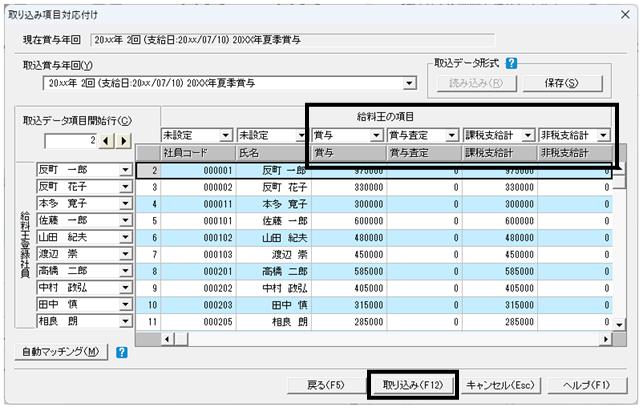Open the 賞与査定 item mapping dropdown

(452, 135)
